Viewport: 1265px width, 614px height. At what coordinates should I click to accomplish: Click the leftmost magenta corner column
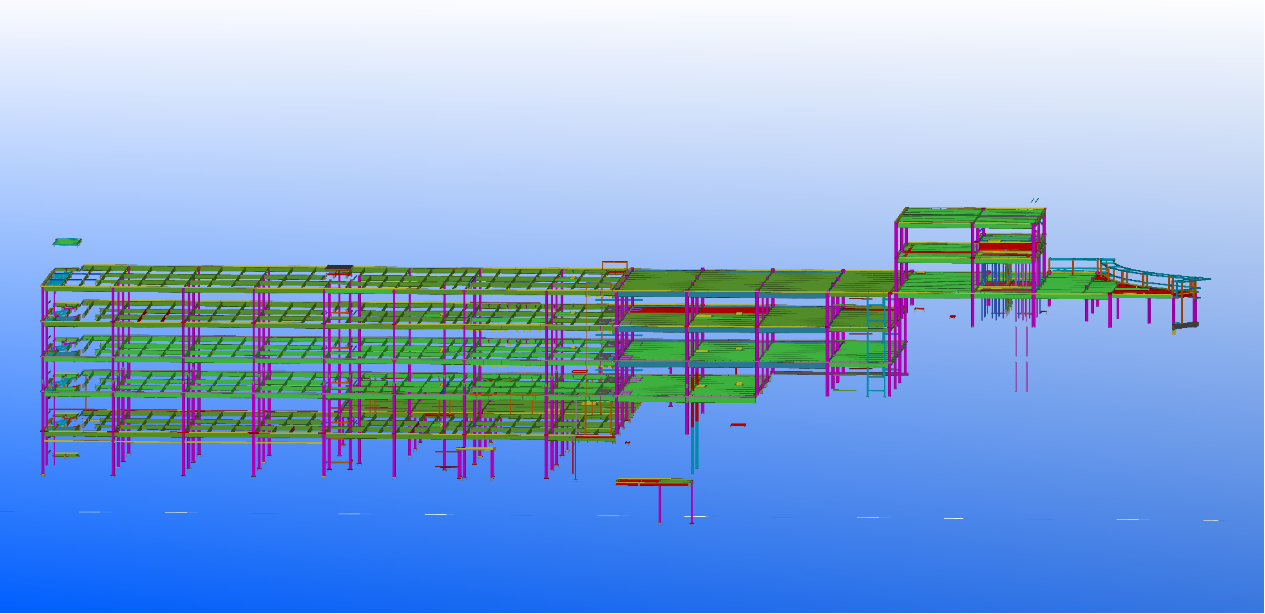(43, 380)
